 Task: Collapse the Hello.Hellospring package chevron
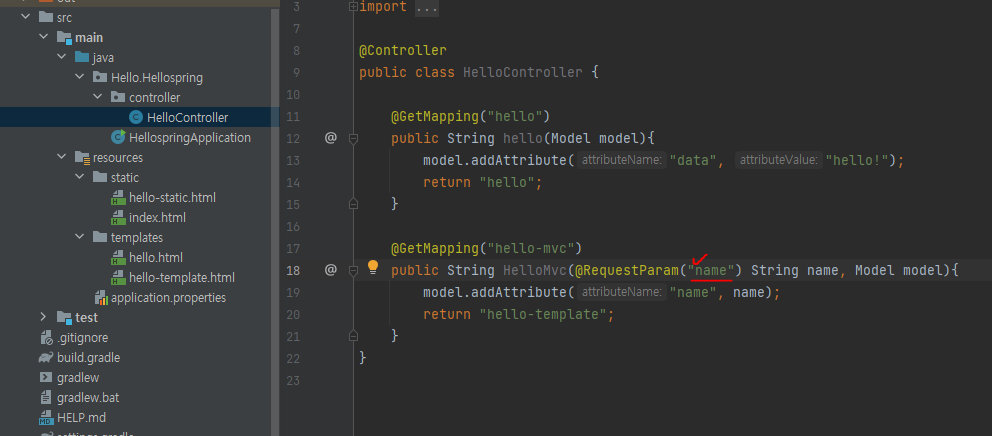click(x=79, y=77)
